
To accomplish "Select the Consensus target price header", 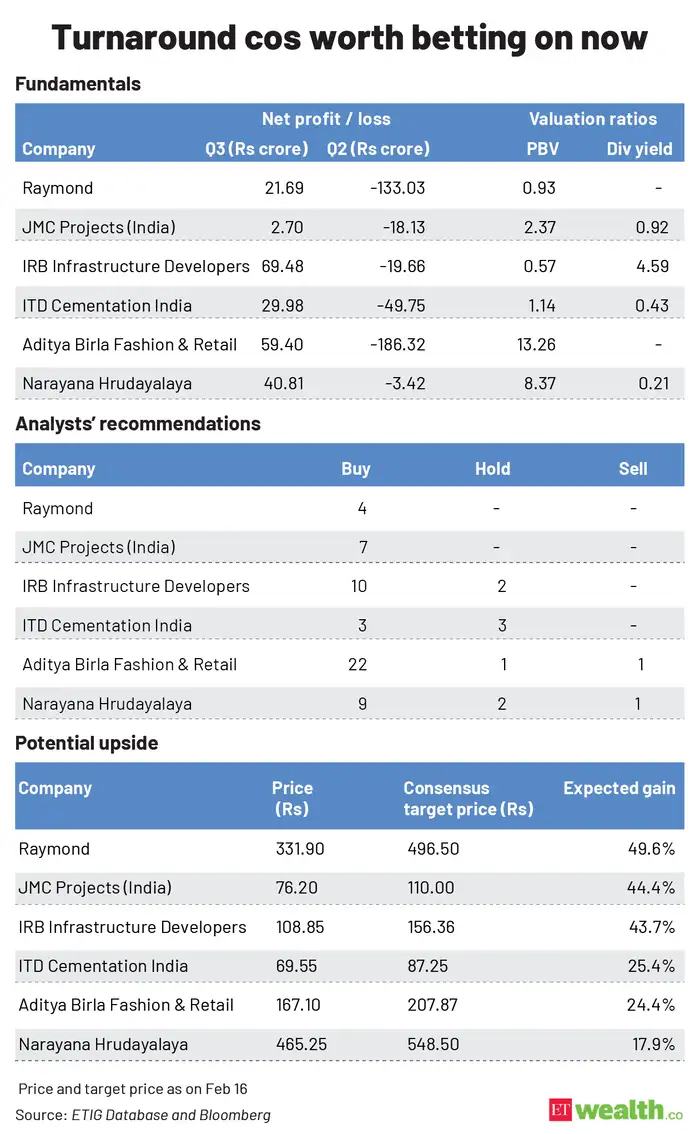I will 468,798.
